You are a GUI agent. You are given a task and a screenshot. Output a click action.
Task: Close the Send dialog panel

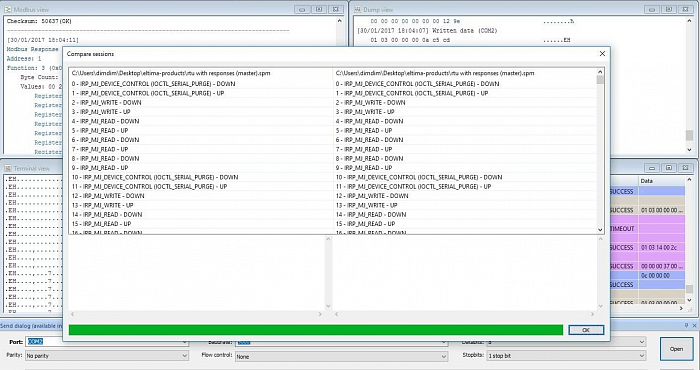(695, 326)
